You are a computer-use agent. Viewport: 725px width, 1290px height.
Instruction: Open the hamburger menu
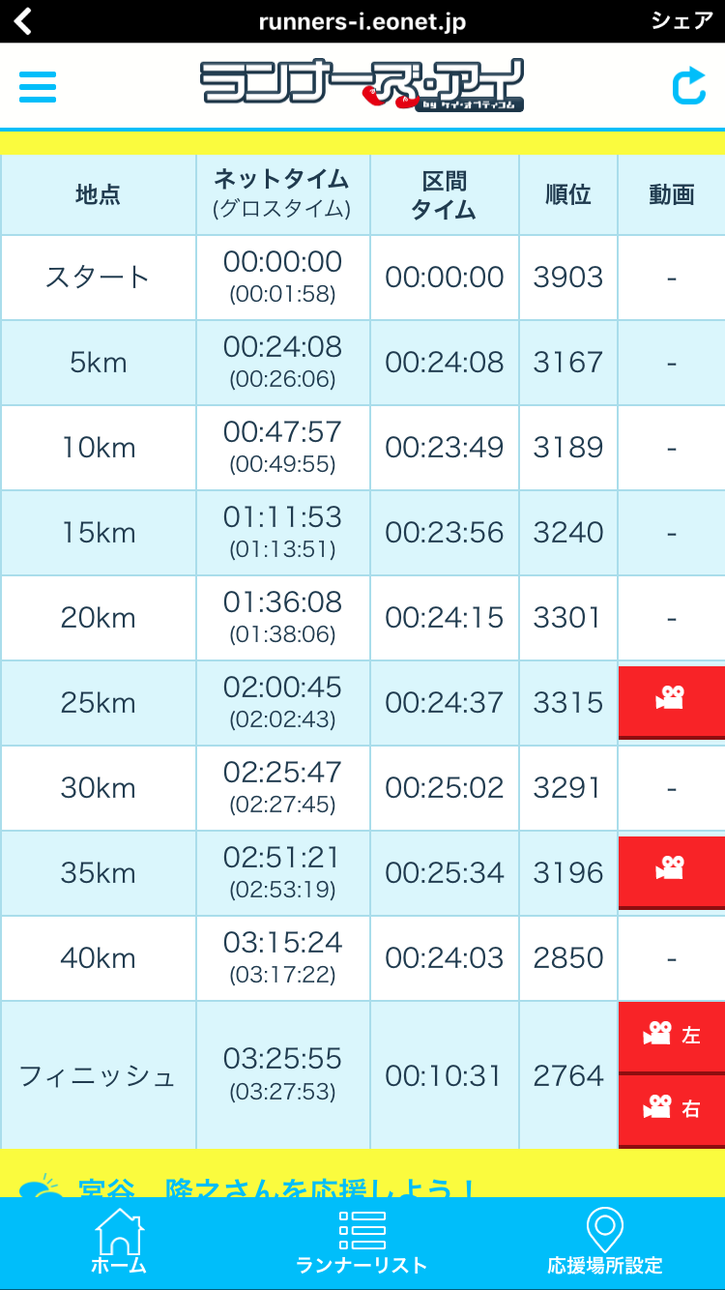(37, 87)
